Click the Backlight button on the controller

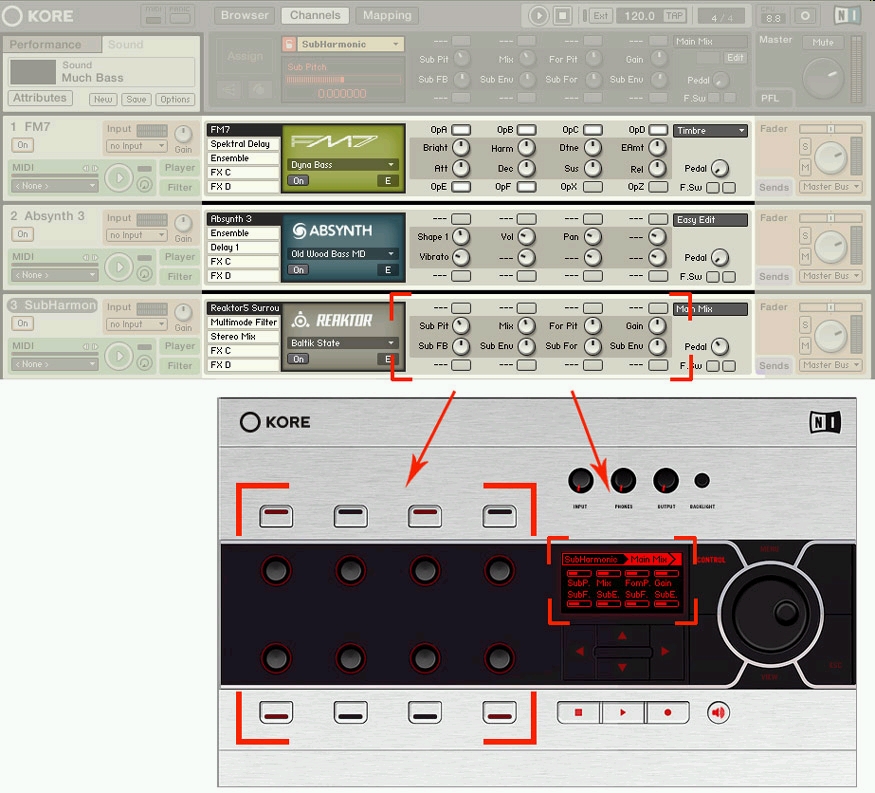coord(702,480)
